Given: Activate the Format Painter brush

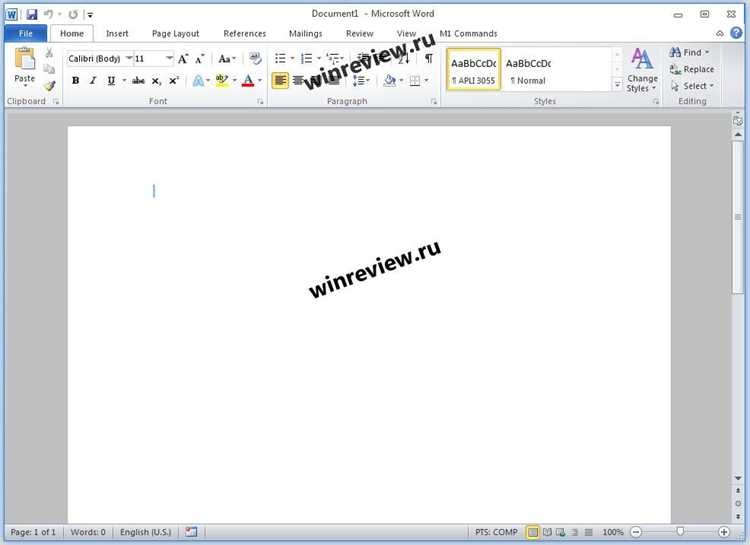Looking at the screenshot, I should pyautogui.click(x=49, y=86).
